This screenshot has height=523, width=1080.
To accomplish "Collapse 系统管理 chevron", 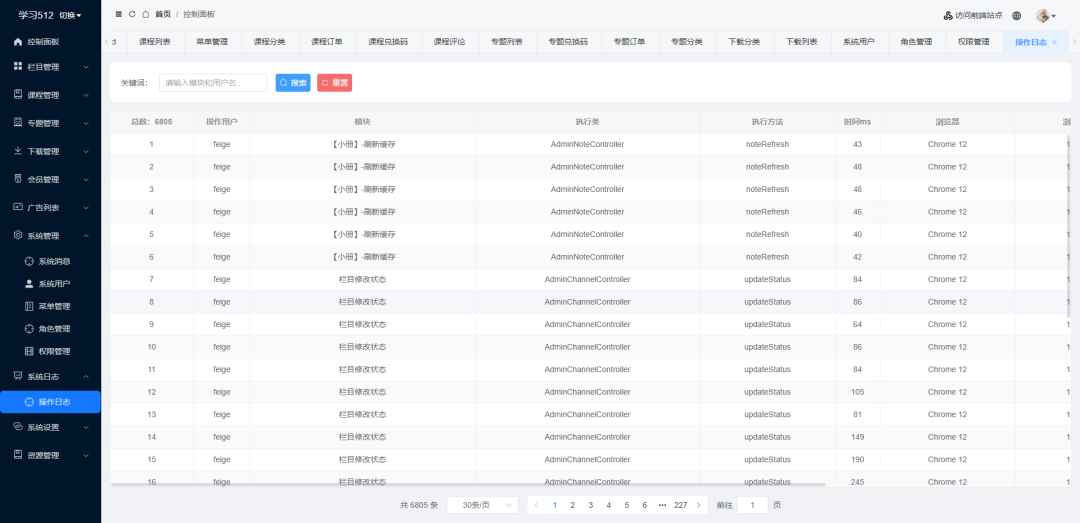I will (x=86, y=236).
